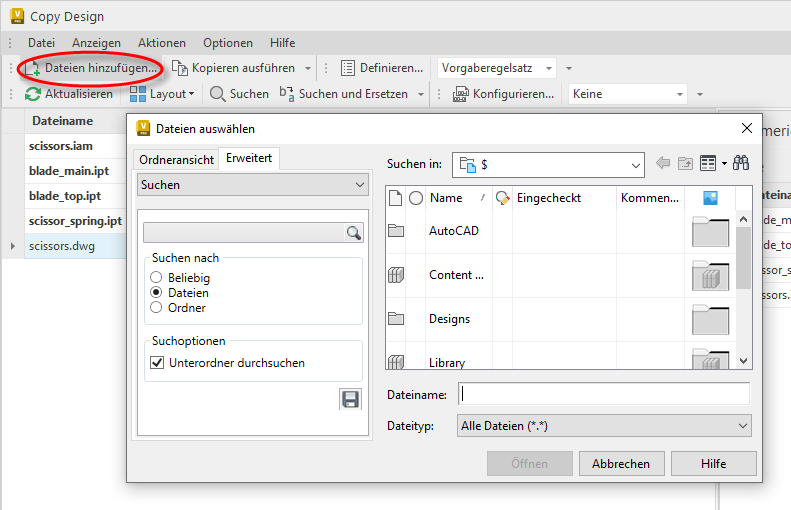
Task: Switch to the Ordneransicht tab
Action: (x=176, y=160)
